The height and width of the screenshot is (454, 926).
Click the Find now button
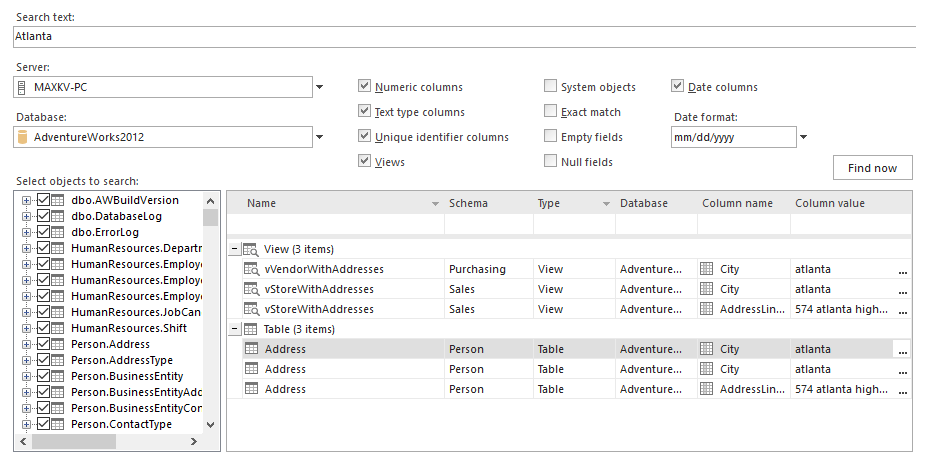click(872, 168)
